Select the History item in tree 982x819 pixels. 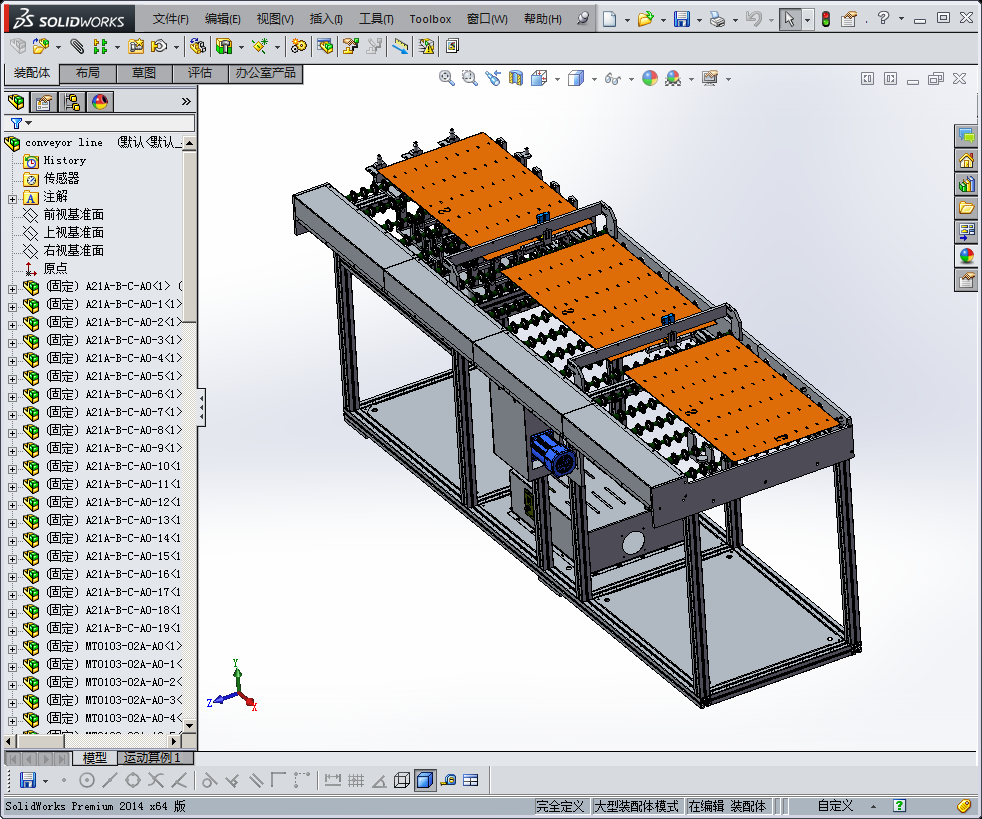65,161
